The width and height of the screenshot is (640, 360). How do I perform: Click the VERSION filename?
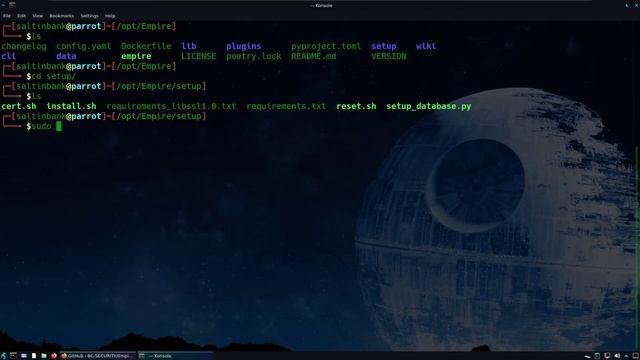(389, 56)
